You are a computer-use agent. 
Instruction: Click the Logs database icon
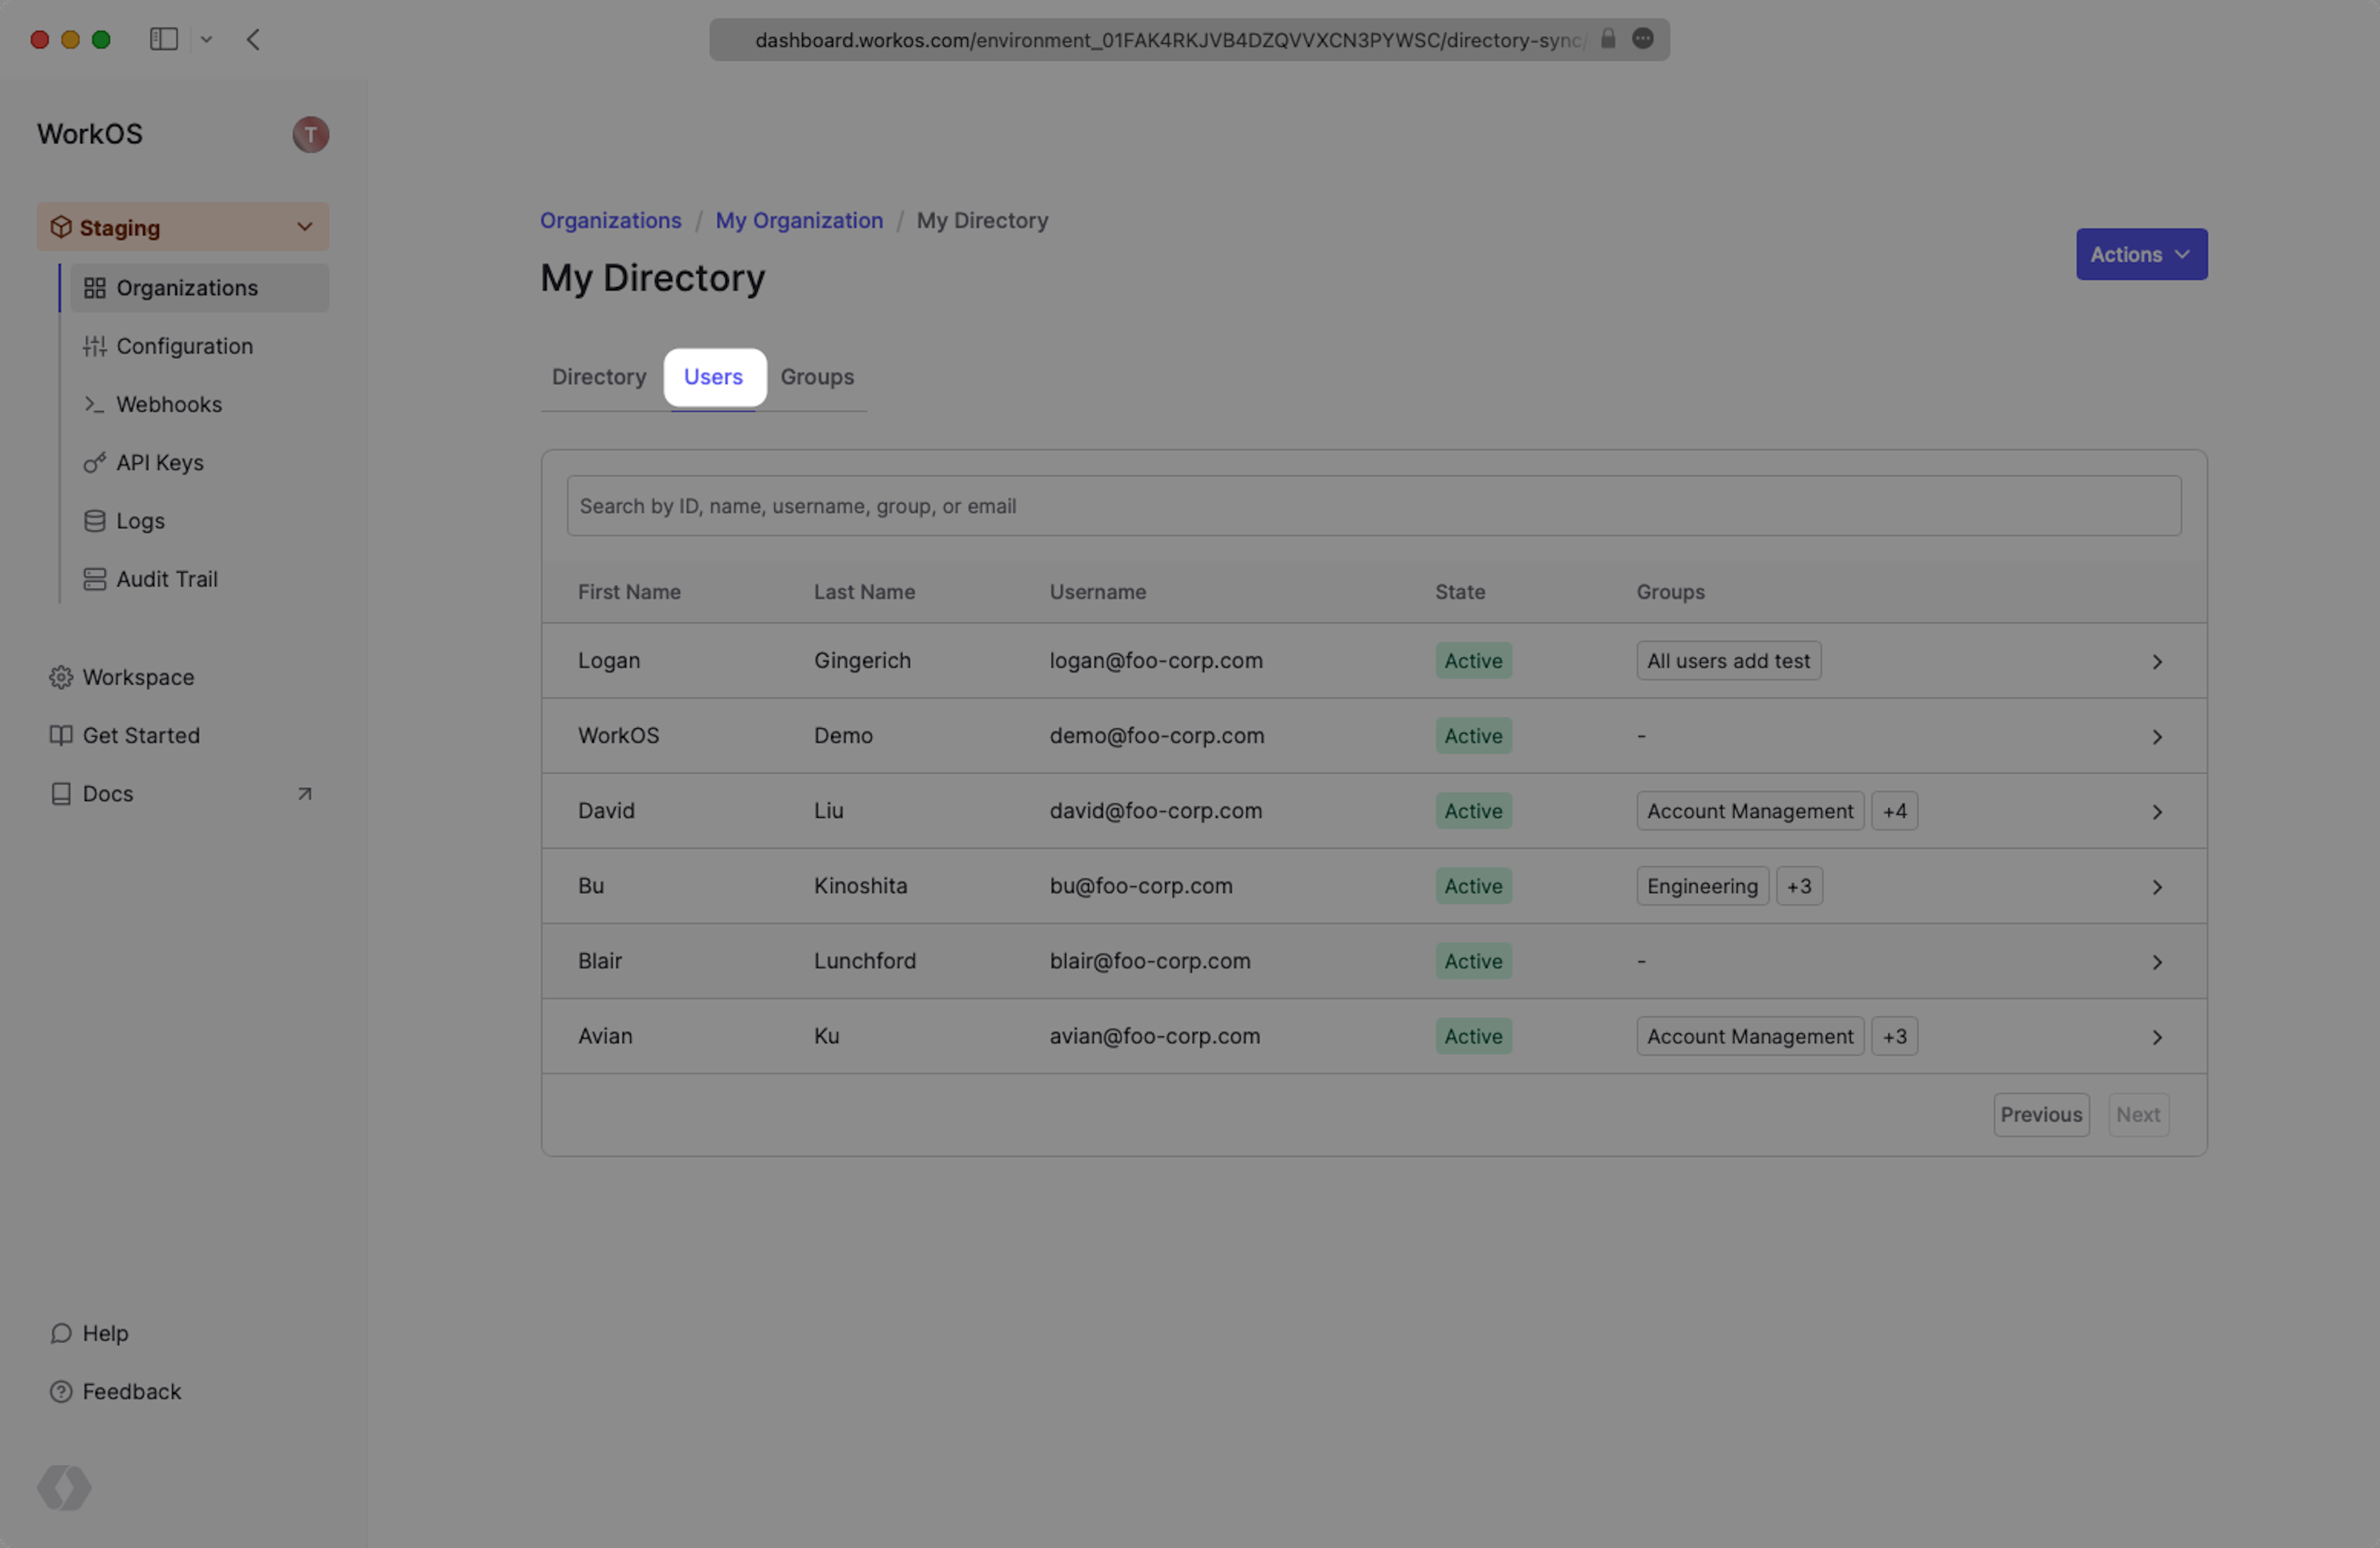94,521
